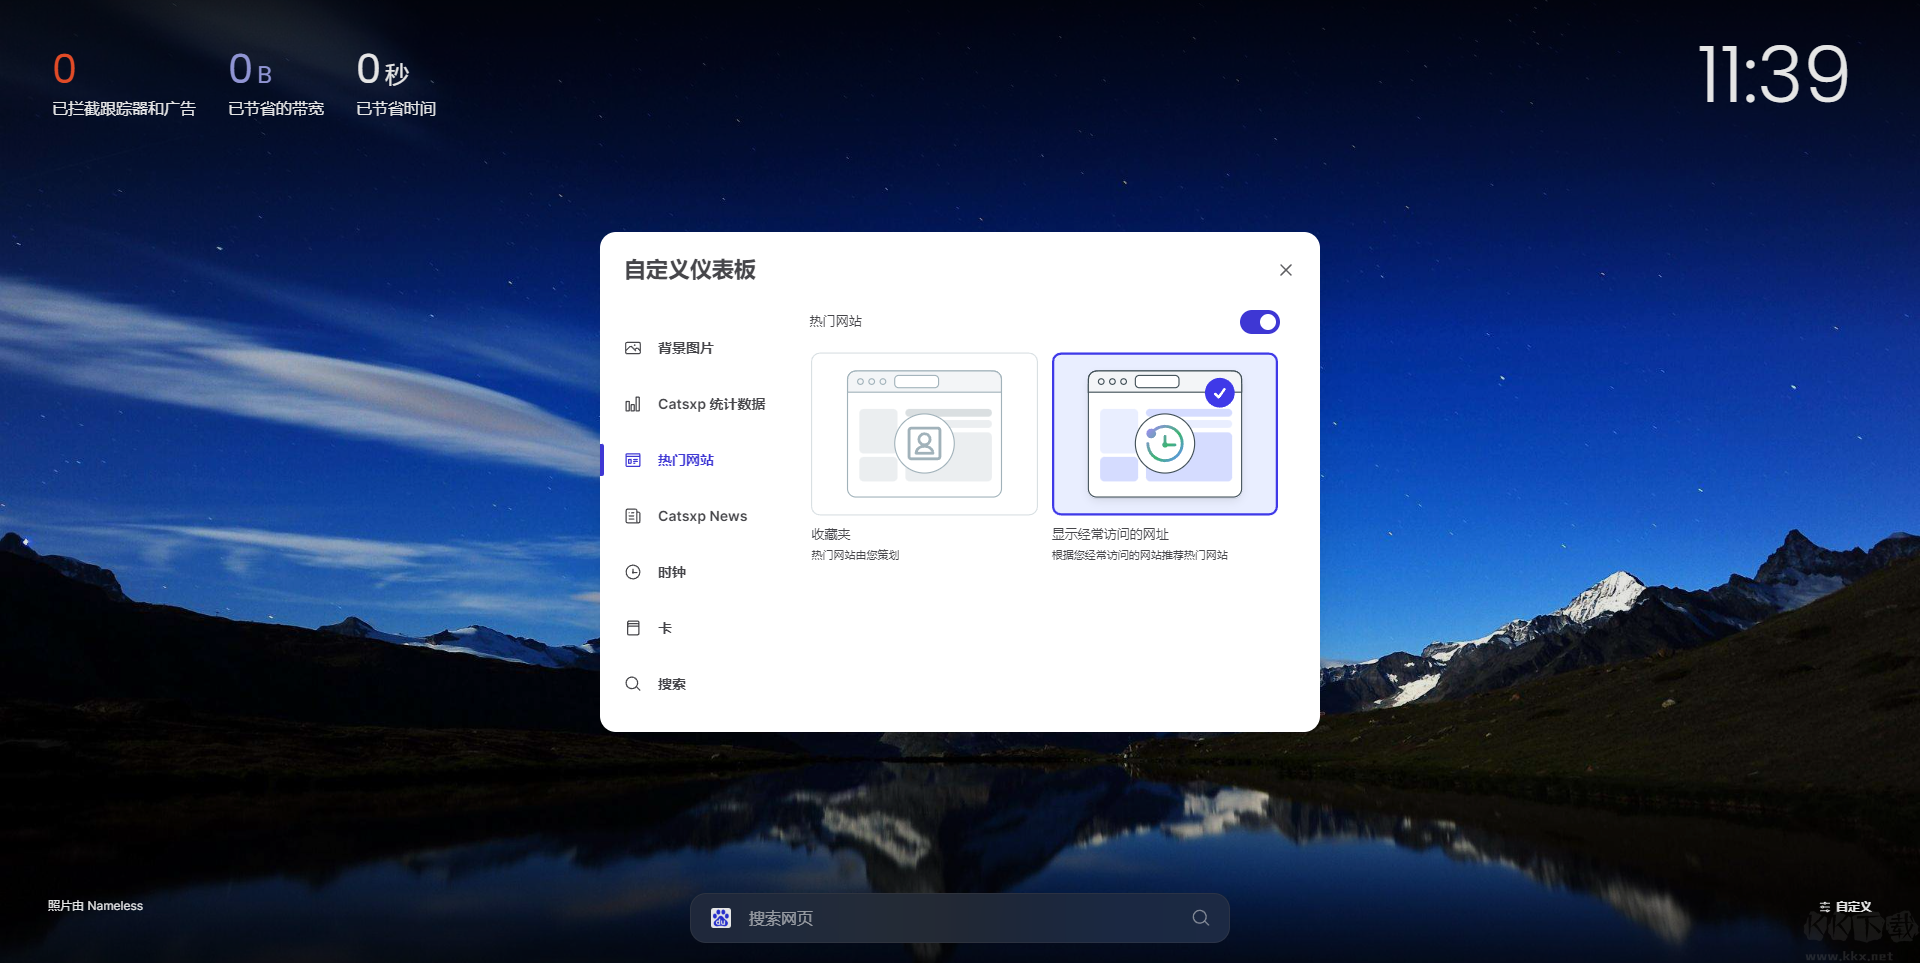1920x963 pixels.
Task: Click the 自定义仪表板 dialog title
Action: click(x=690, y=270)
